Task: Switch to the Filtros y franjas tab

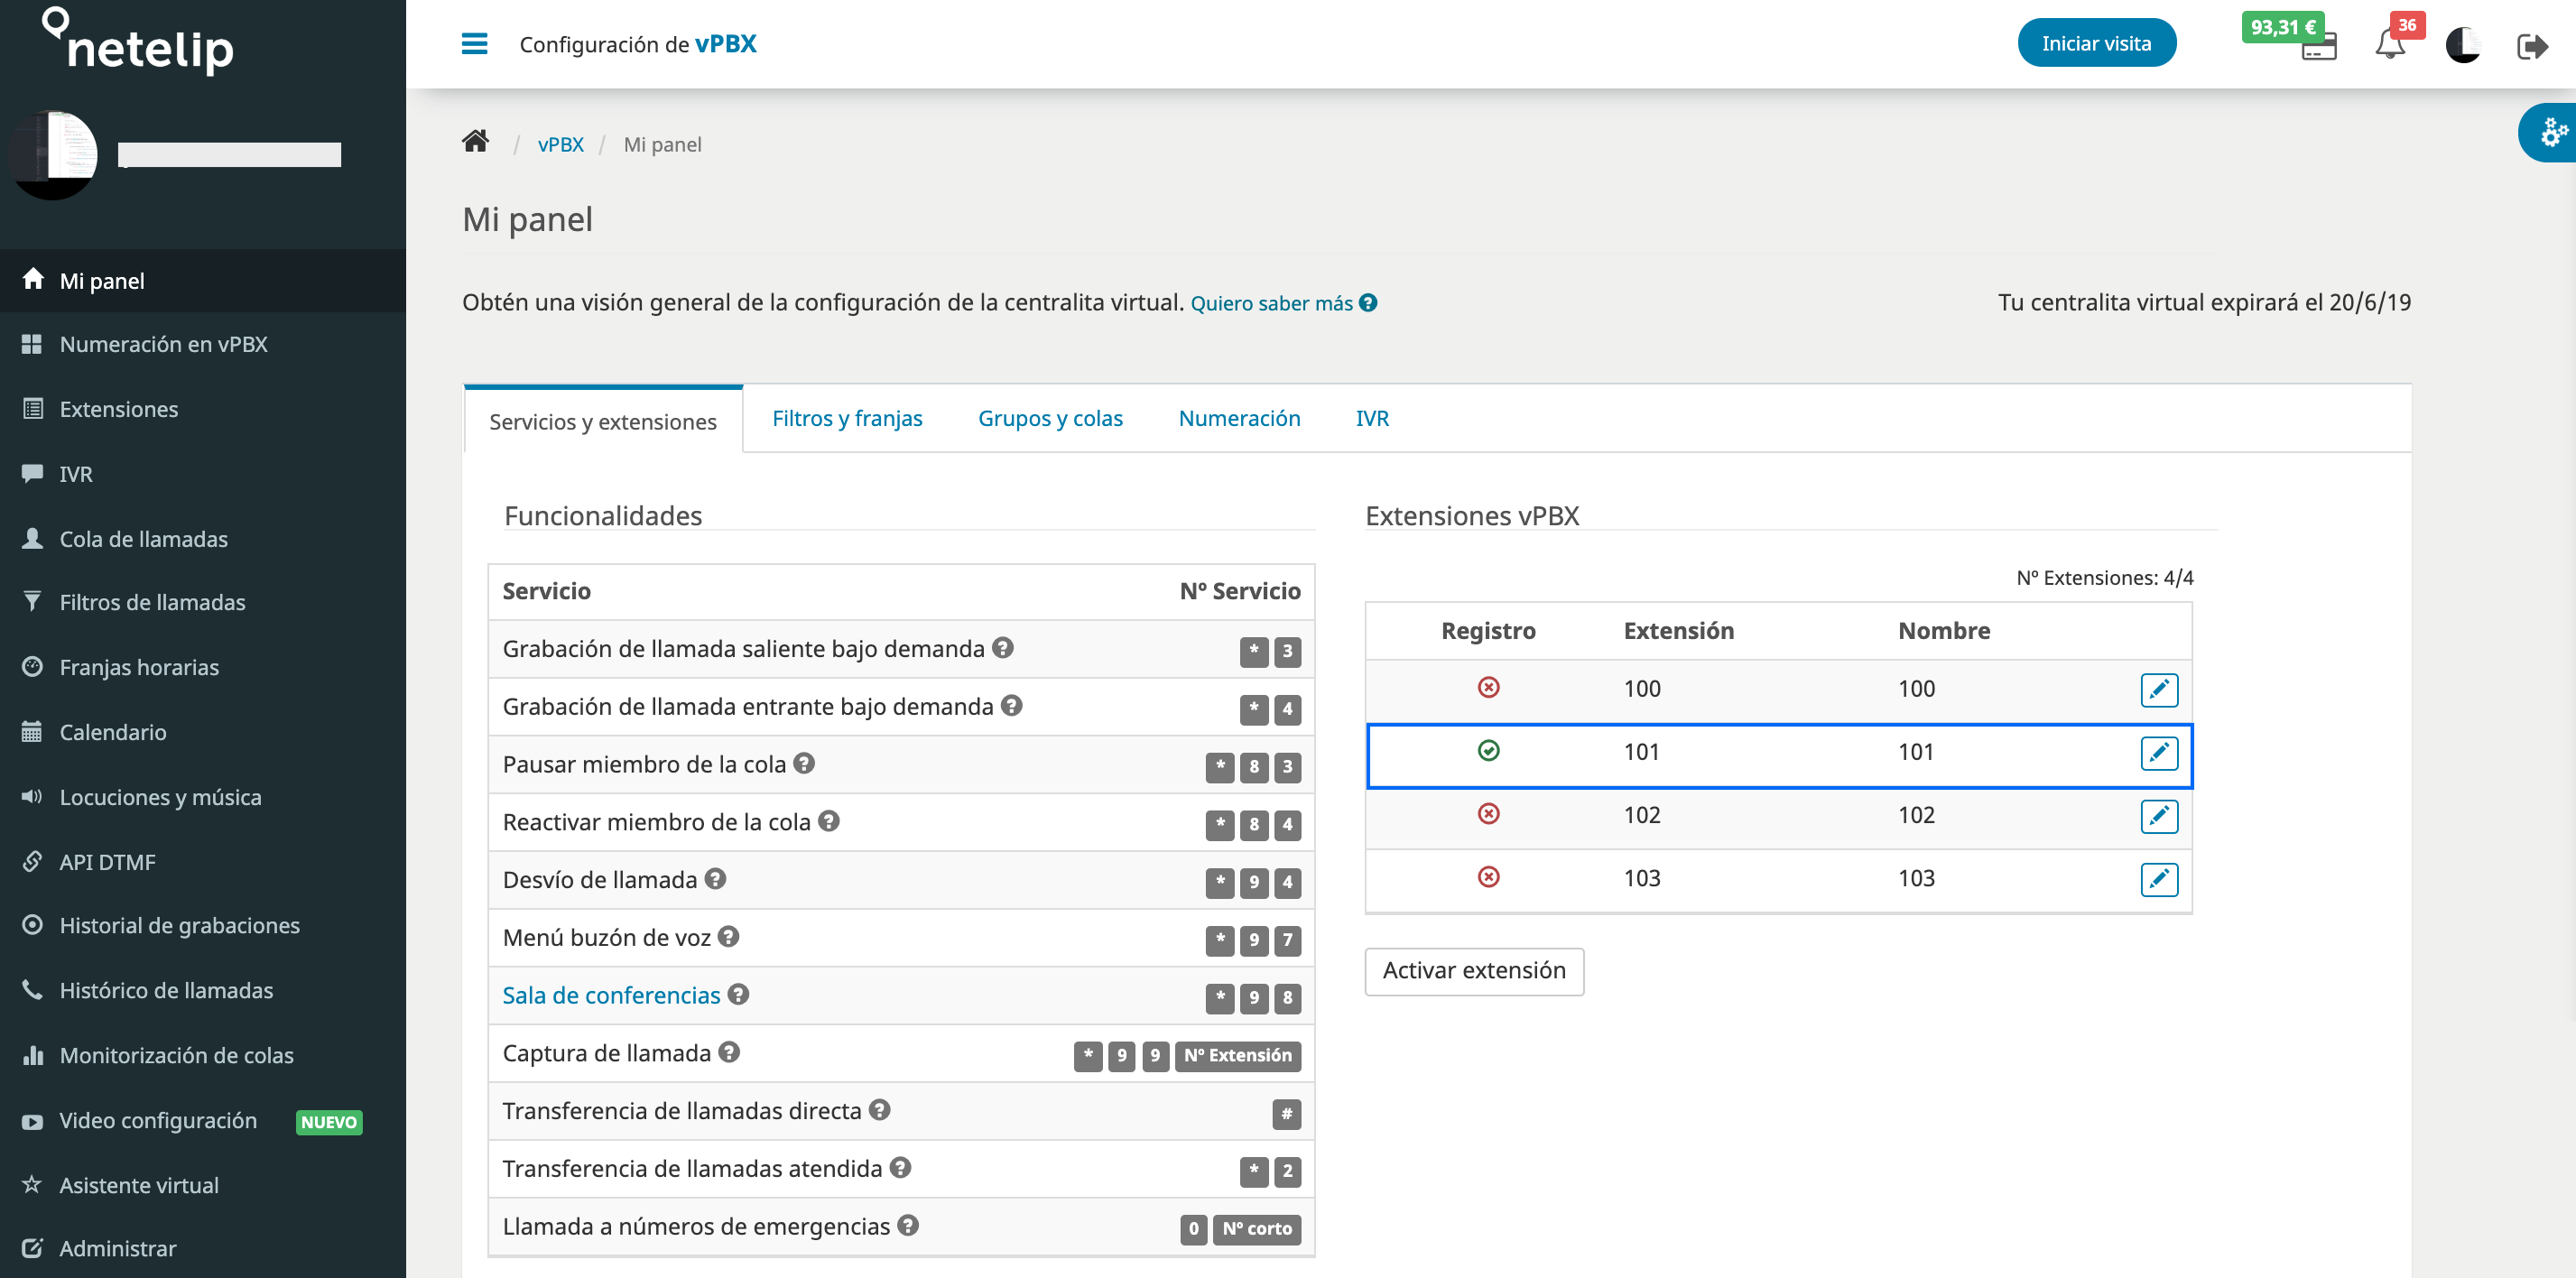Action: coord(846,418)
